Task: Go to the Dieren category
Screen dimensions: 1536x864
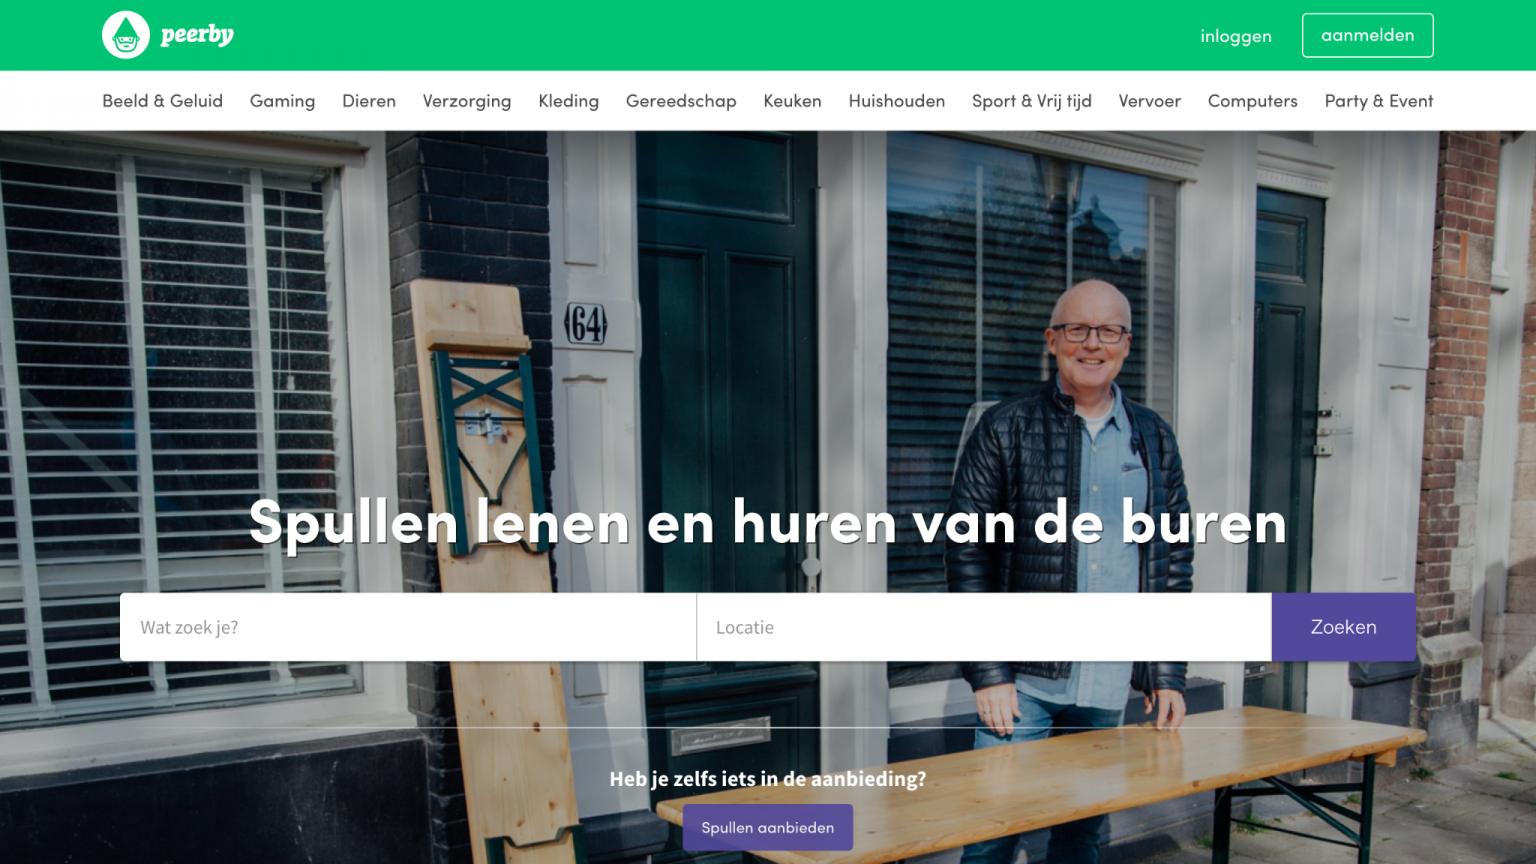Action: point(369,101)
